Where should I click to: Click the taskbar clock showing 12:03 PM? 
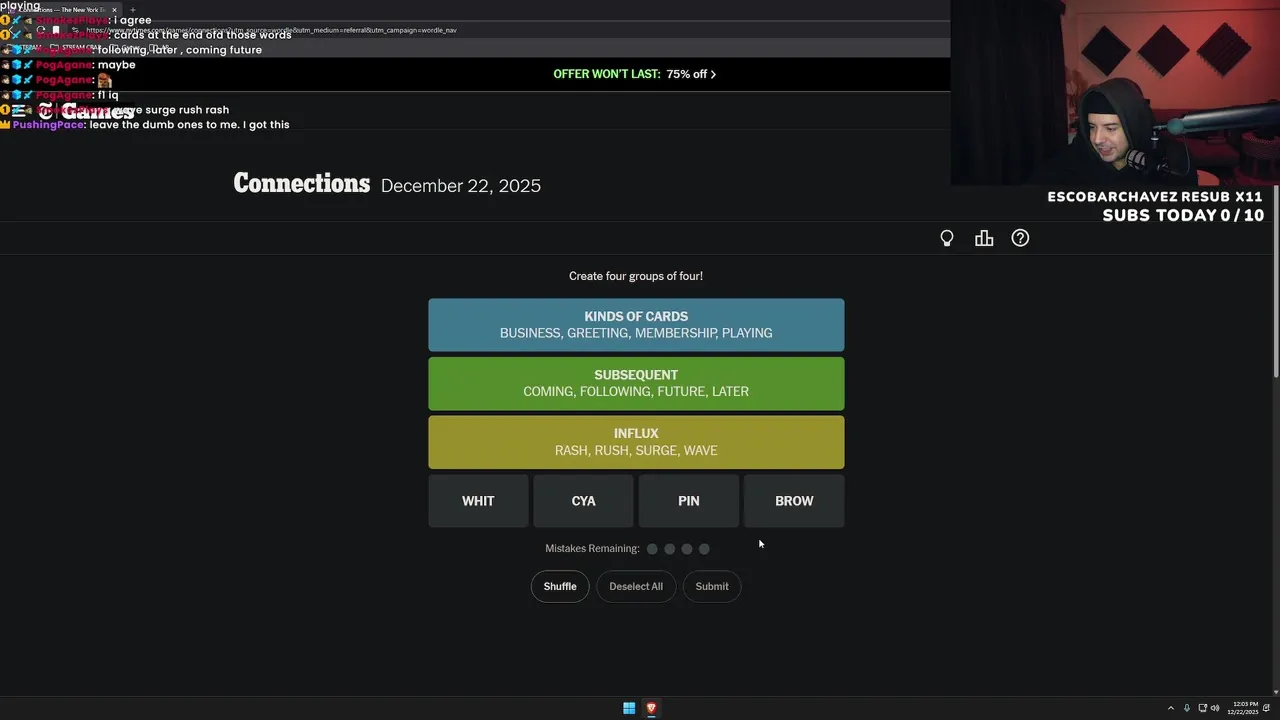click(1245, 708)
